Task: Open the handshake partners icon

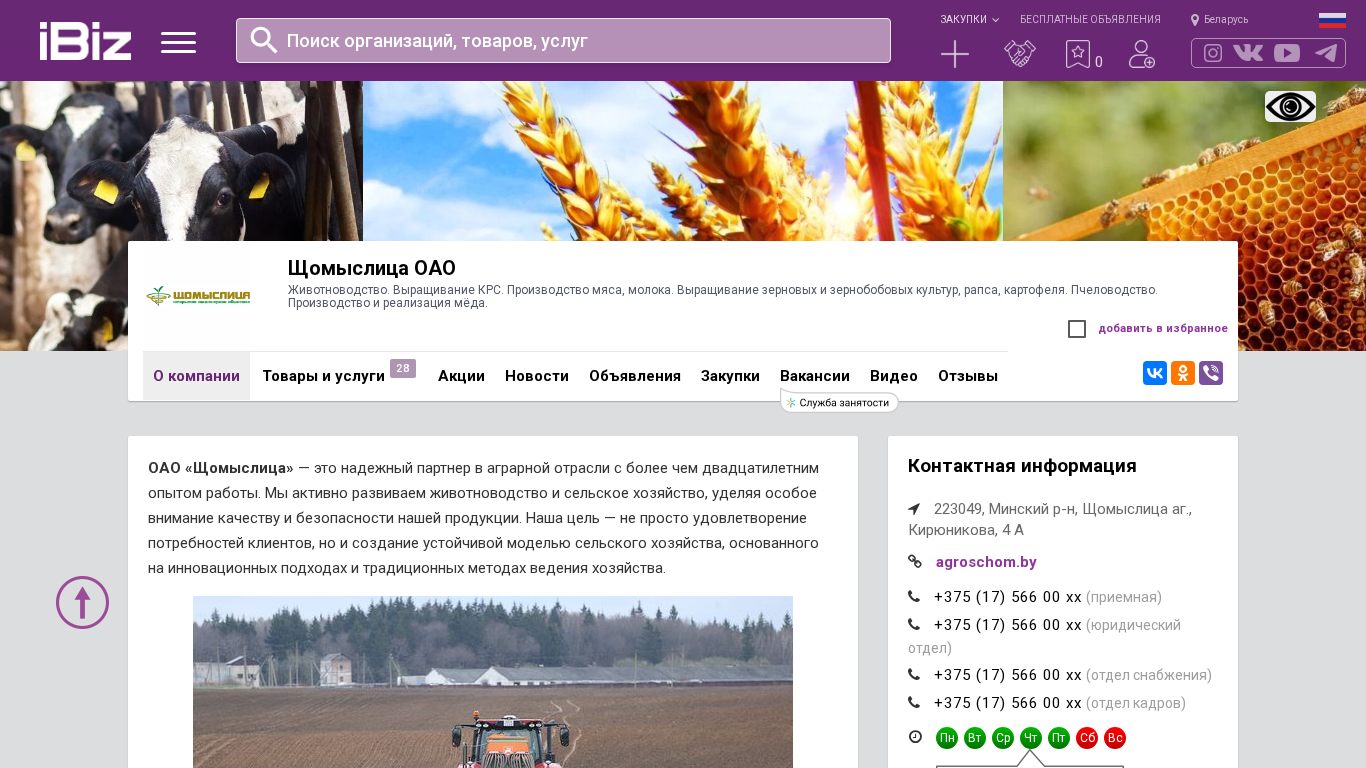Action: [x=1020, y=54]
